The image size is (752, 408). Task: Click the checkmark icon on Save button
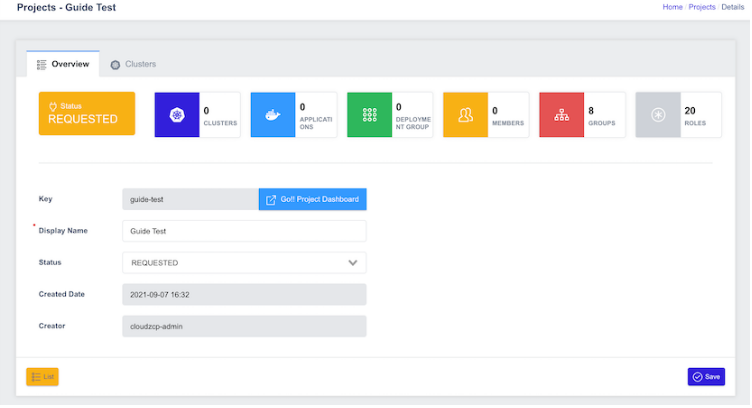[697, 377]
